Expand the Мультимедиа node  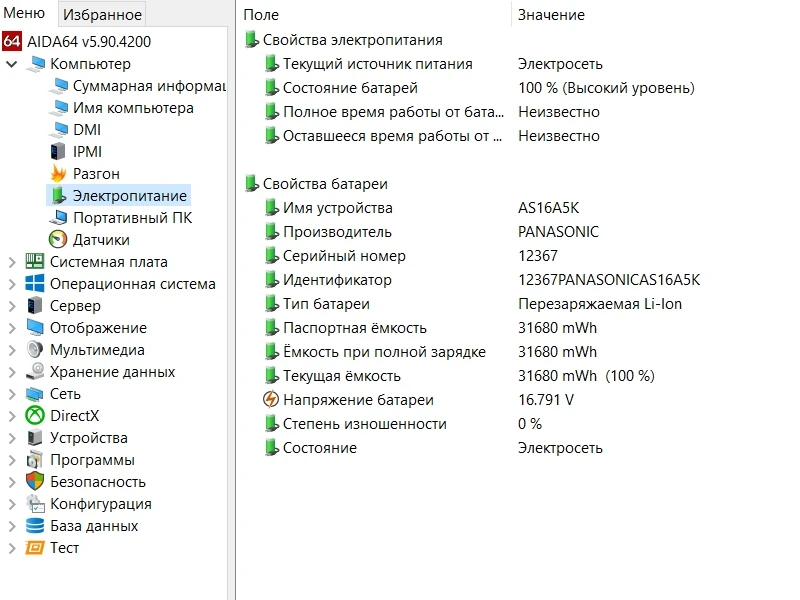pyautogui.click(x=12, y=349)
